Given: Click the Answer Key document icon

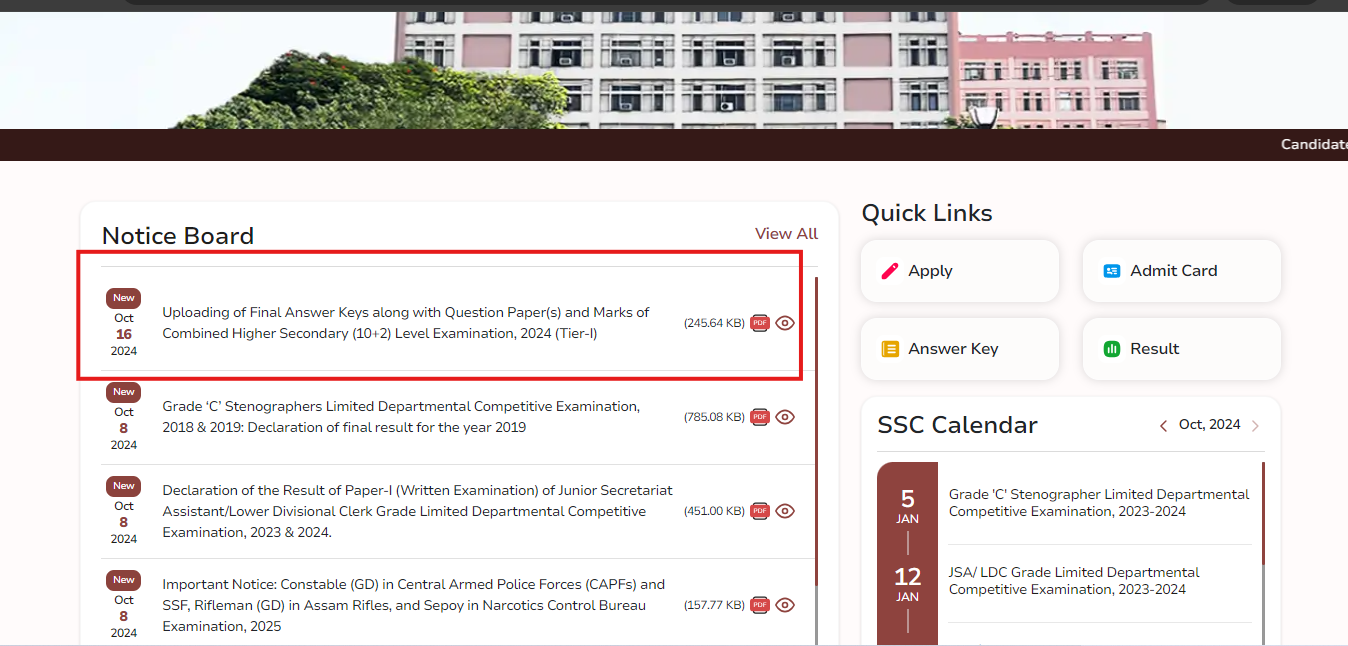Looking at the screenshot, I should (891, 348).
